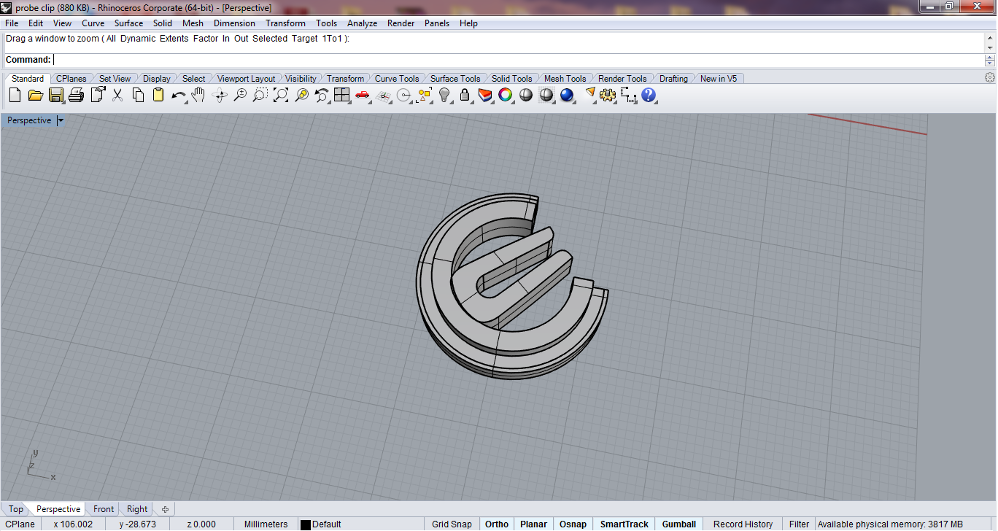Click the New file icon
The image size is (998, 531).
[15, 96]
